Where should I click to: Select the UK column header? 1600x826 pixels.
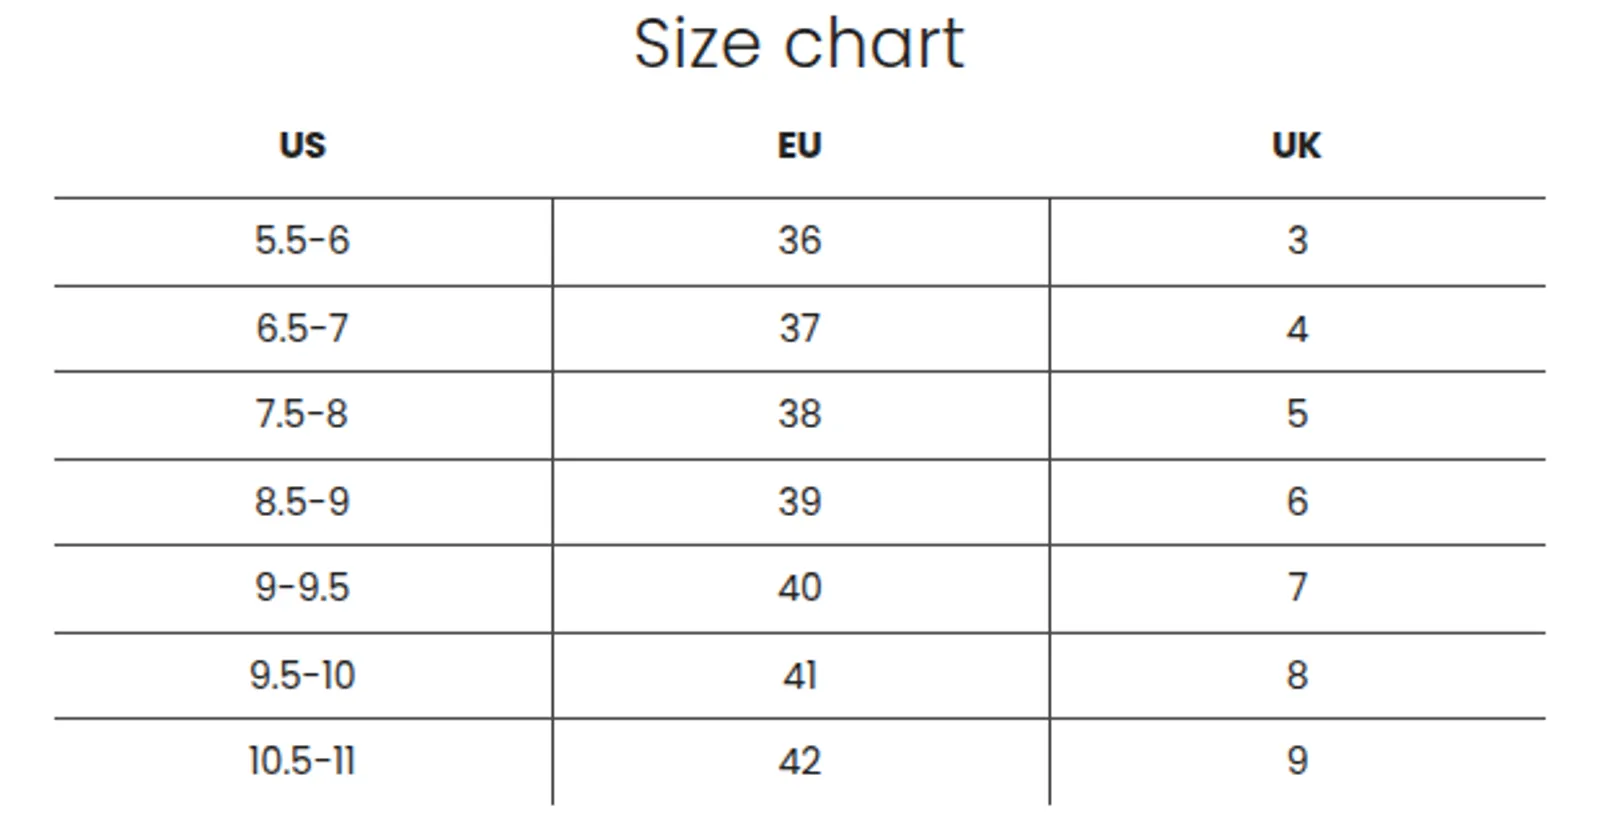click(1296, 146)
